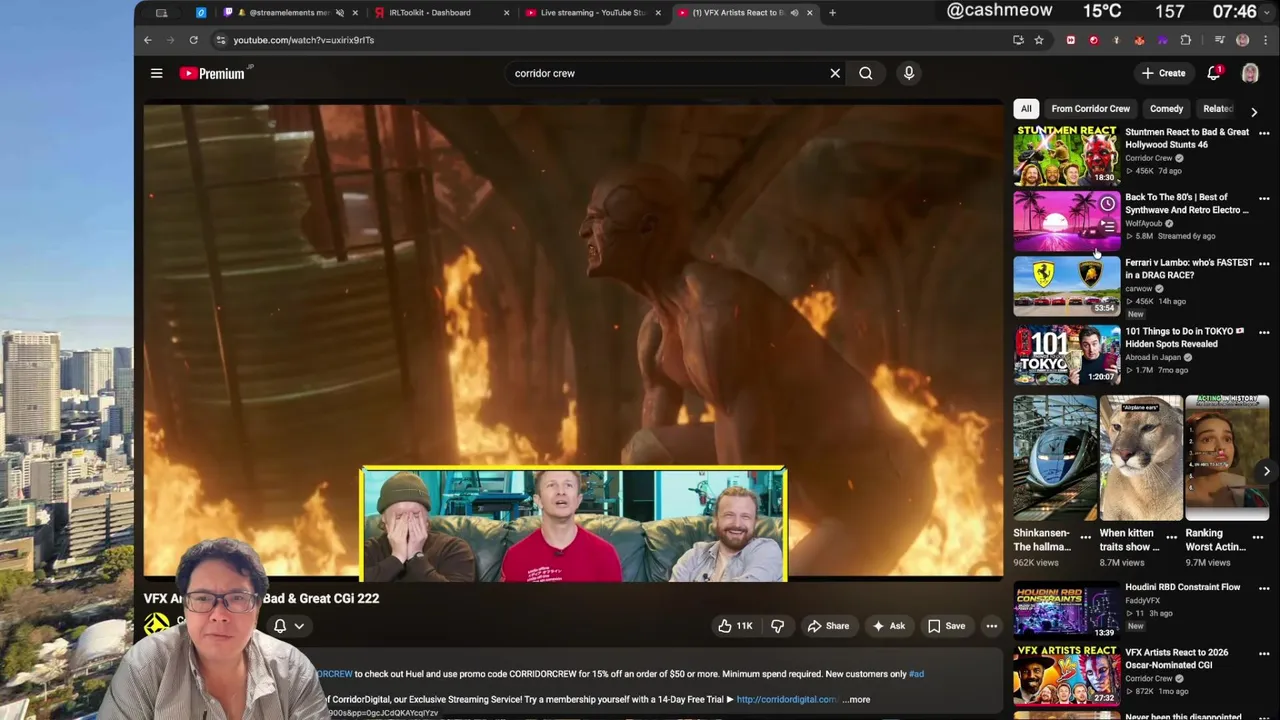Select the Related filter chip
This screenshot has width=1280, height=720.
click(x=1217, y=109)
